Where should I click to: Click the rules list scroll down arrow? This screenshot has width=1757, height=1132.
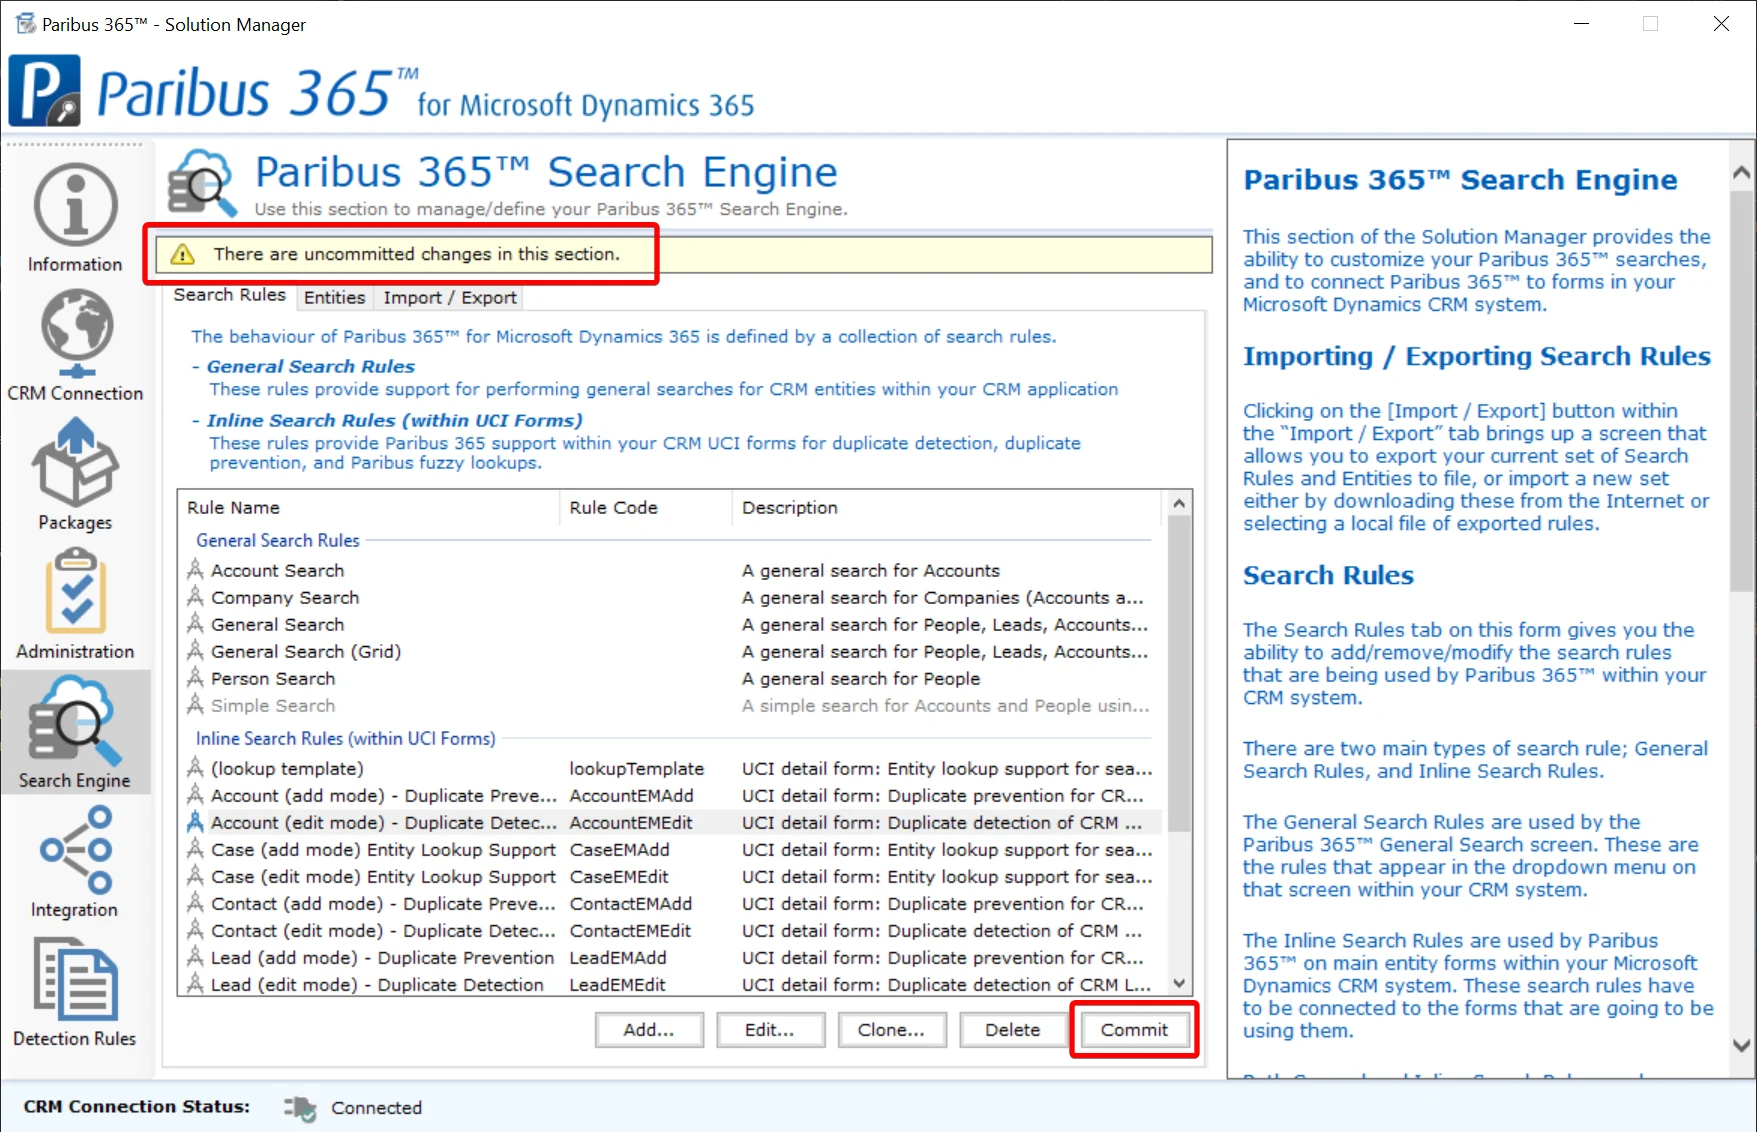tap(1179, 983)
